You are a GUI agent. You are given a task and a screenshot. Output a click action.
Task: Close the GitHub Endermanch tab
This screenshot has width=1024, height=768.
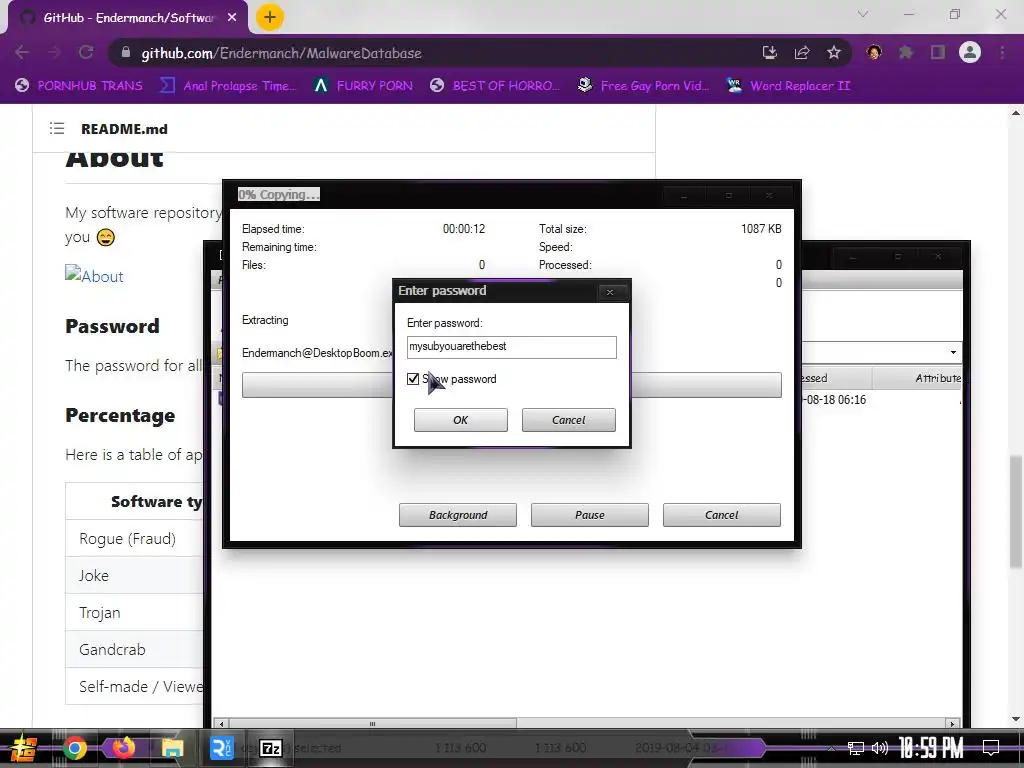(232, 18)
